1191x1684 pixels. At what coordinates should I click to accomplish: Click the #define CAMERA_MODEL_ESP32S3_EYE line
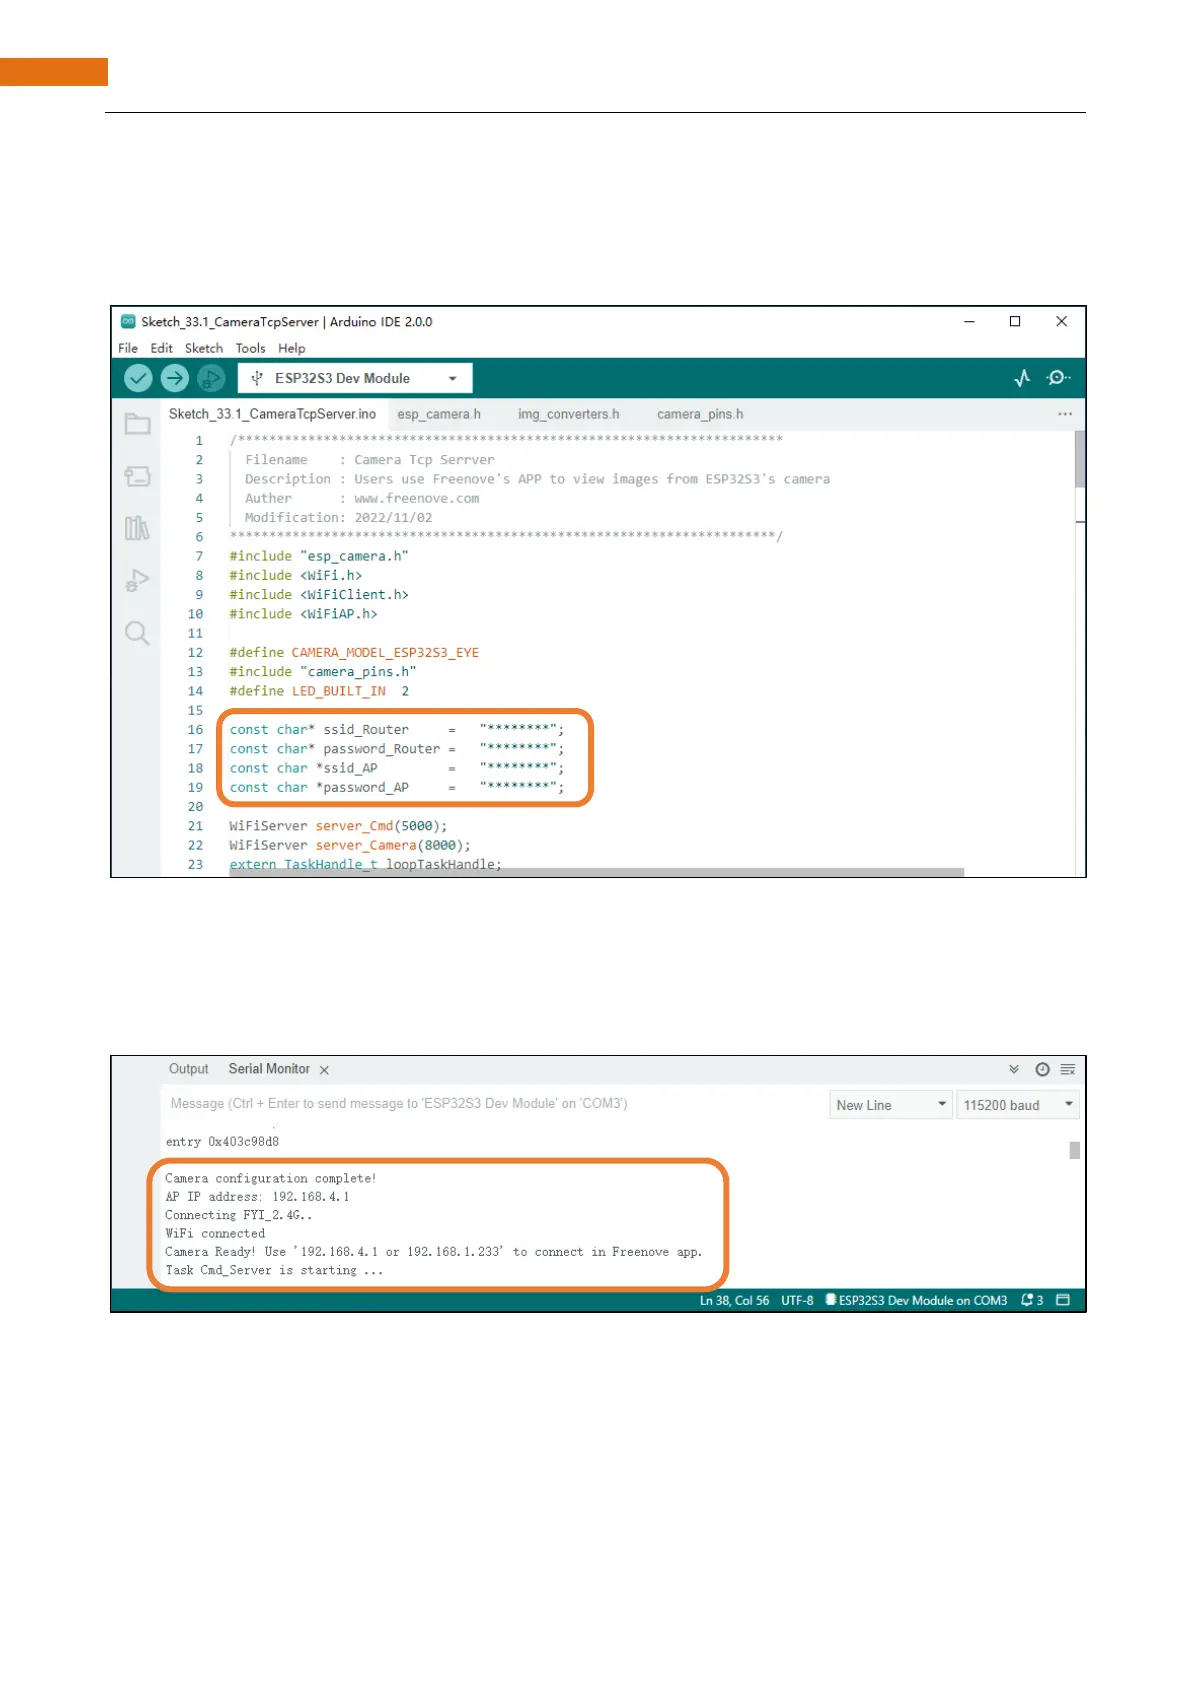[354, 652]
